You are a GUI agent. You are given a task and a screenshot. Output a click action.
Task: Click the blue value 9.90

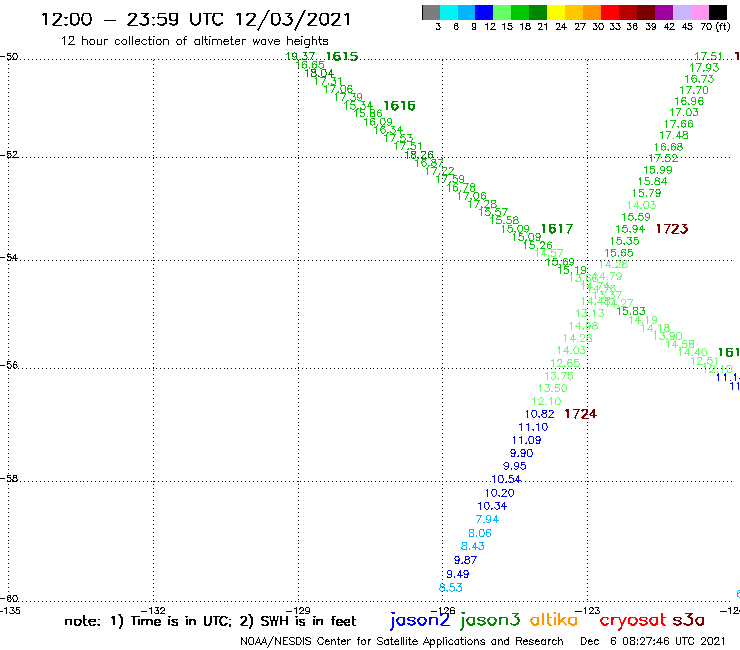pos(521,453)
